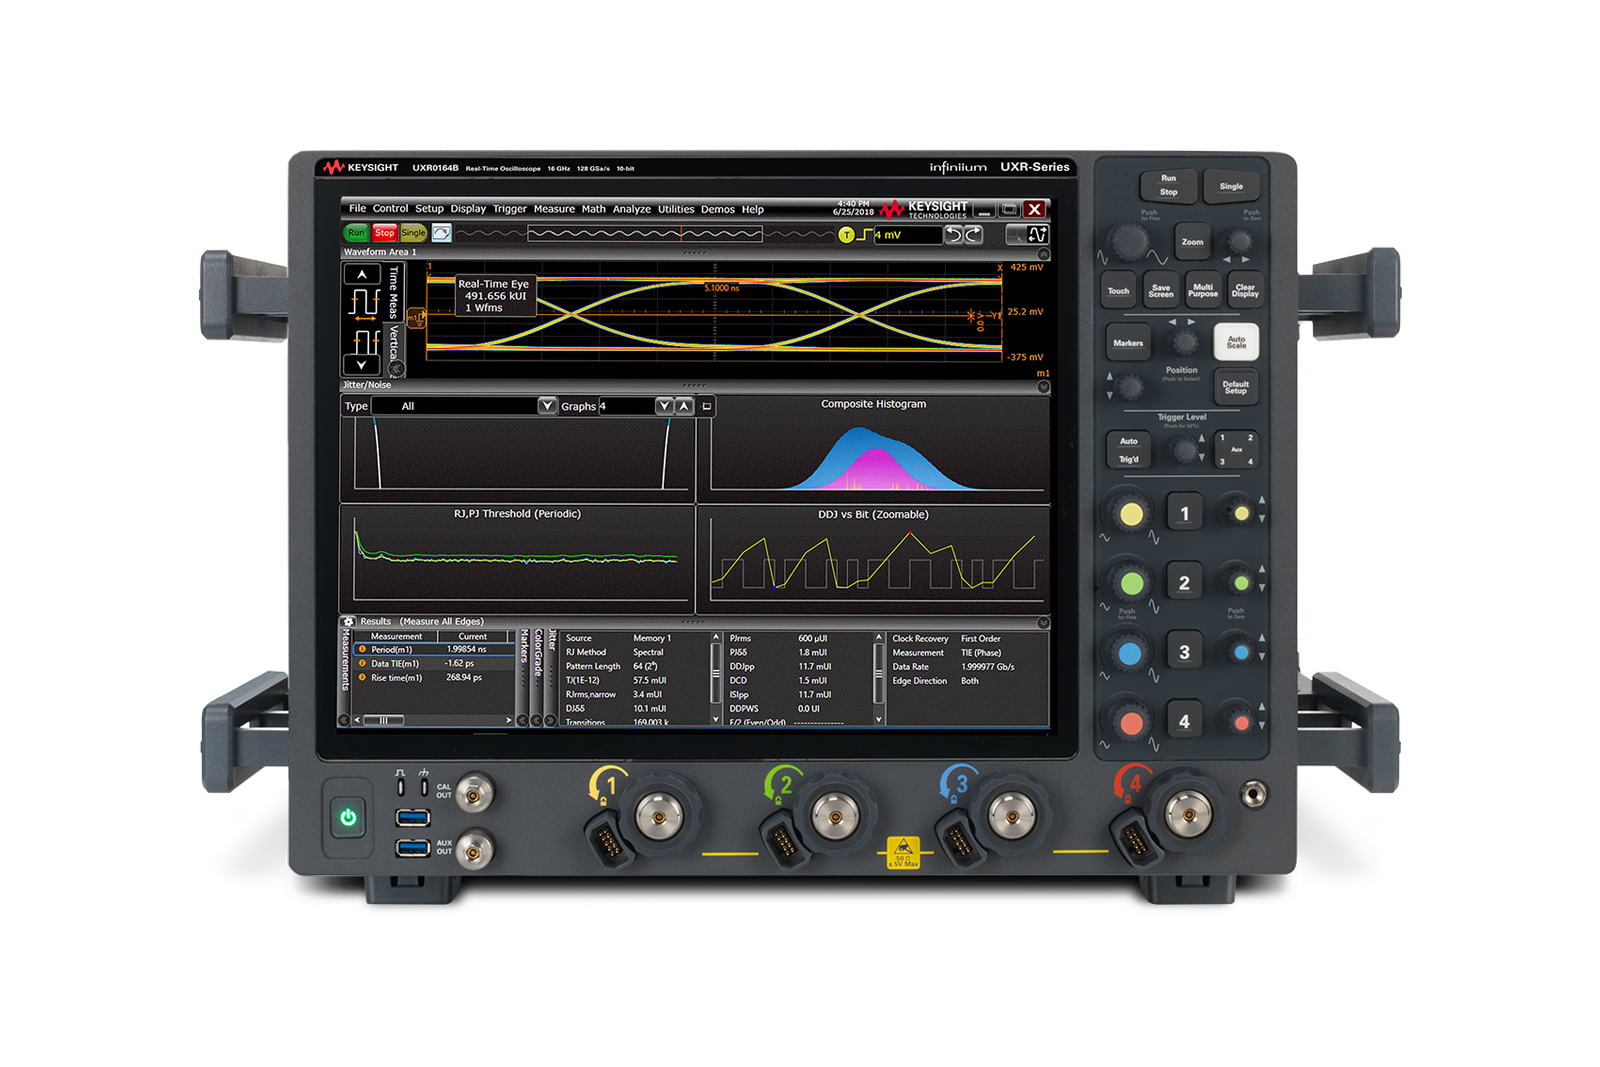Open the Measure menu
This screenshot has width=1600, height=1067.
point(554,208)
